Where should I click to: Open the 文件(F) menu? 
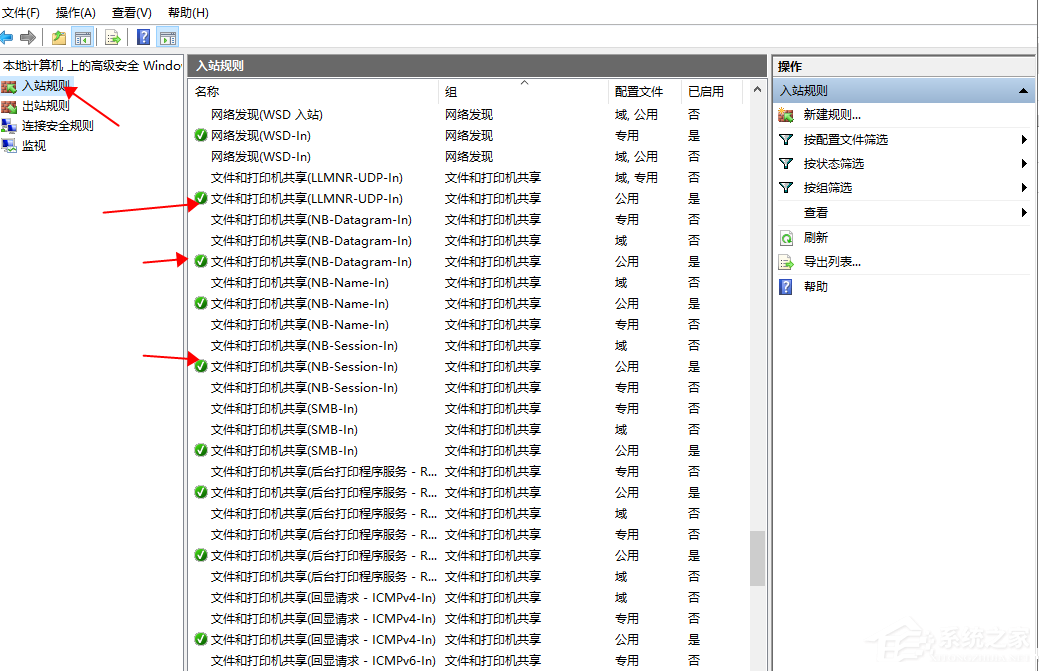[x=22, y=12]
